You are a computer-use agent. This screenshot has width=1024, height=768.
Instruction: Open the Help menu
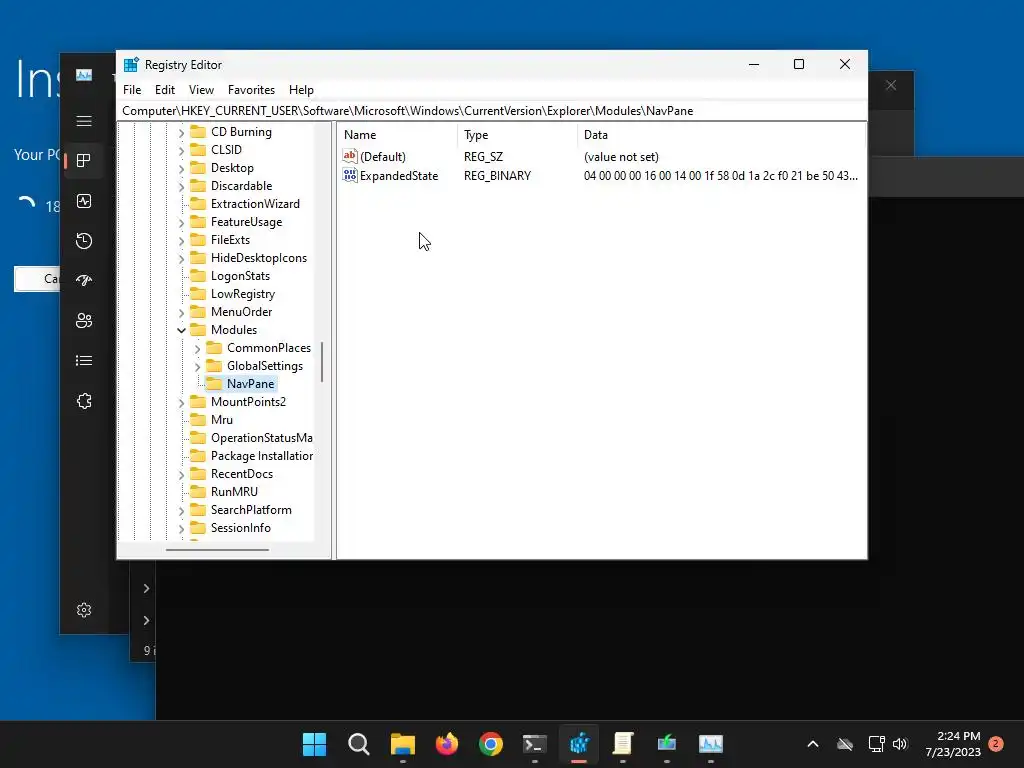(x=301, y=90)
